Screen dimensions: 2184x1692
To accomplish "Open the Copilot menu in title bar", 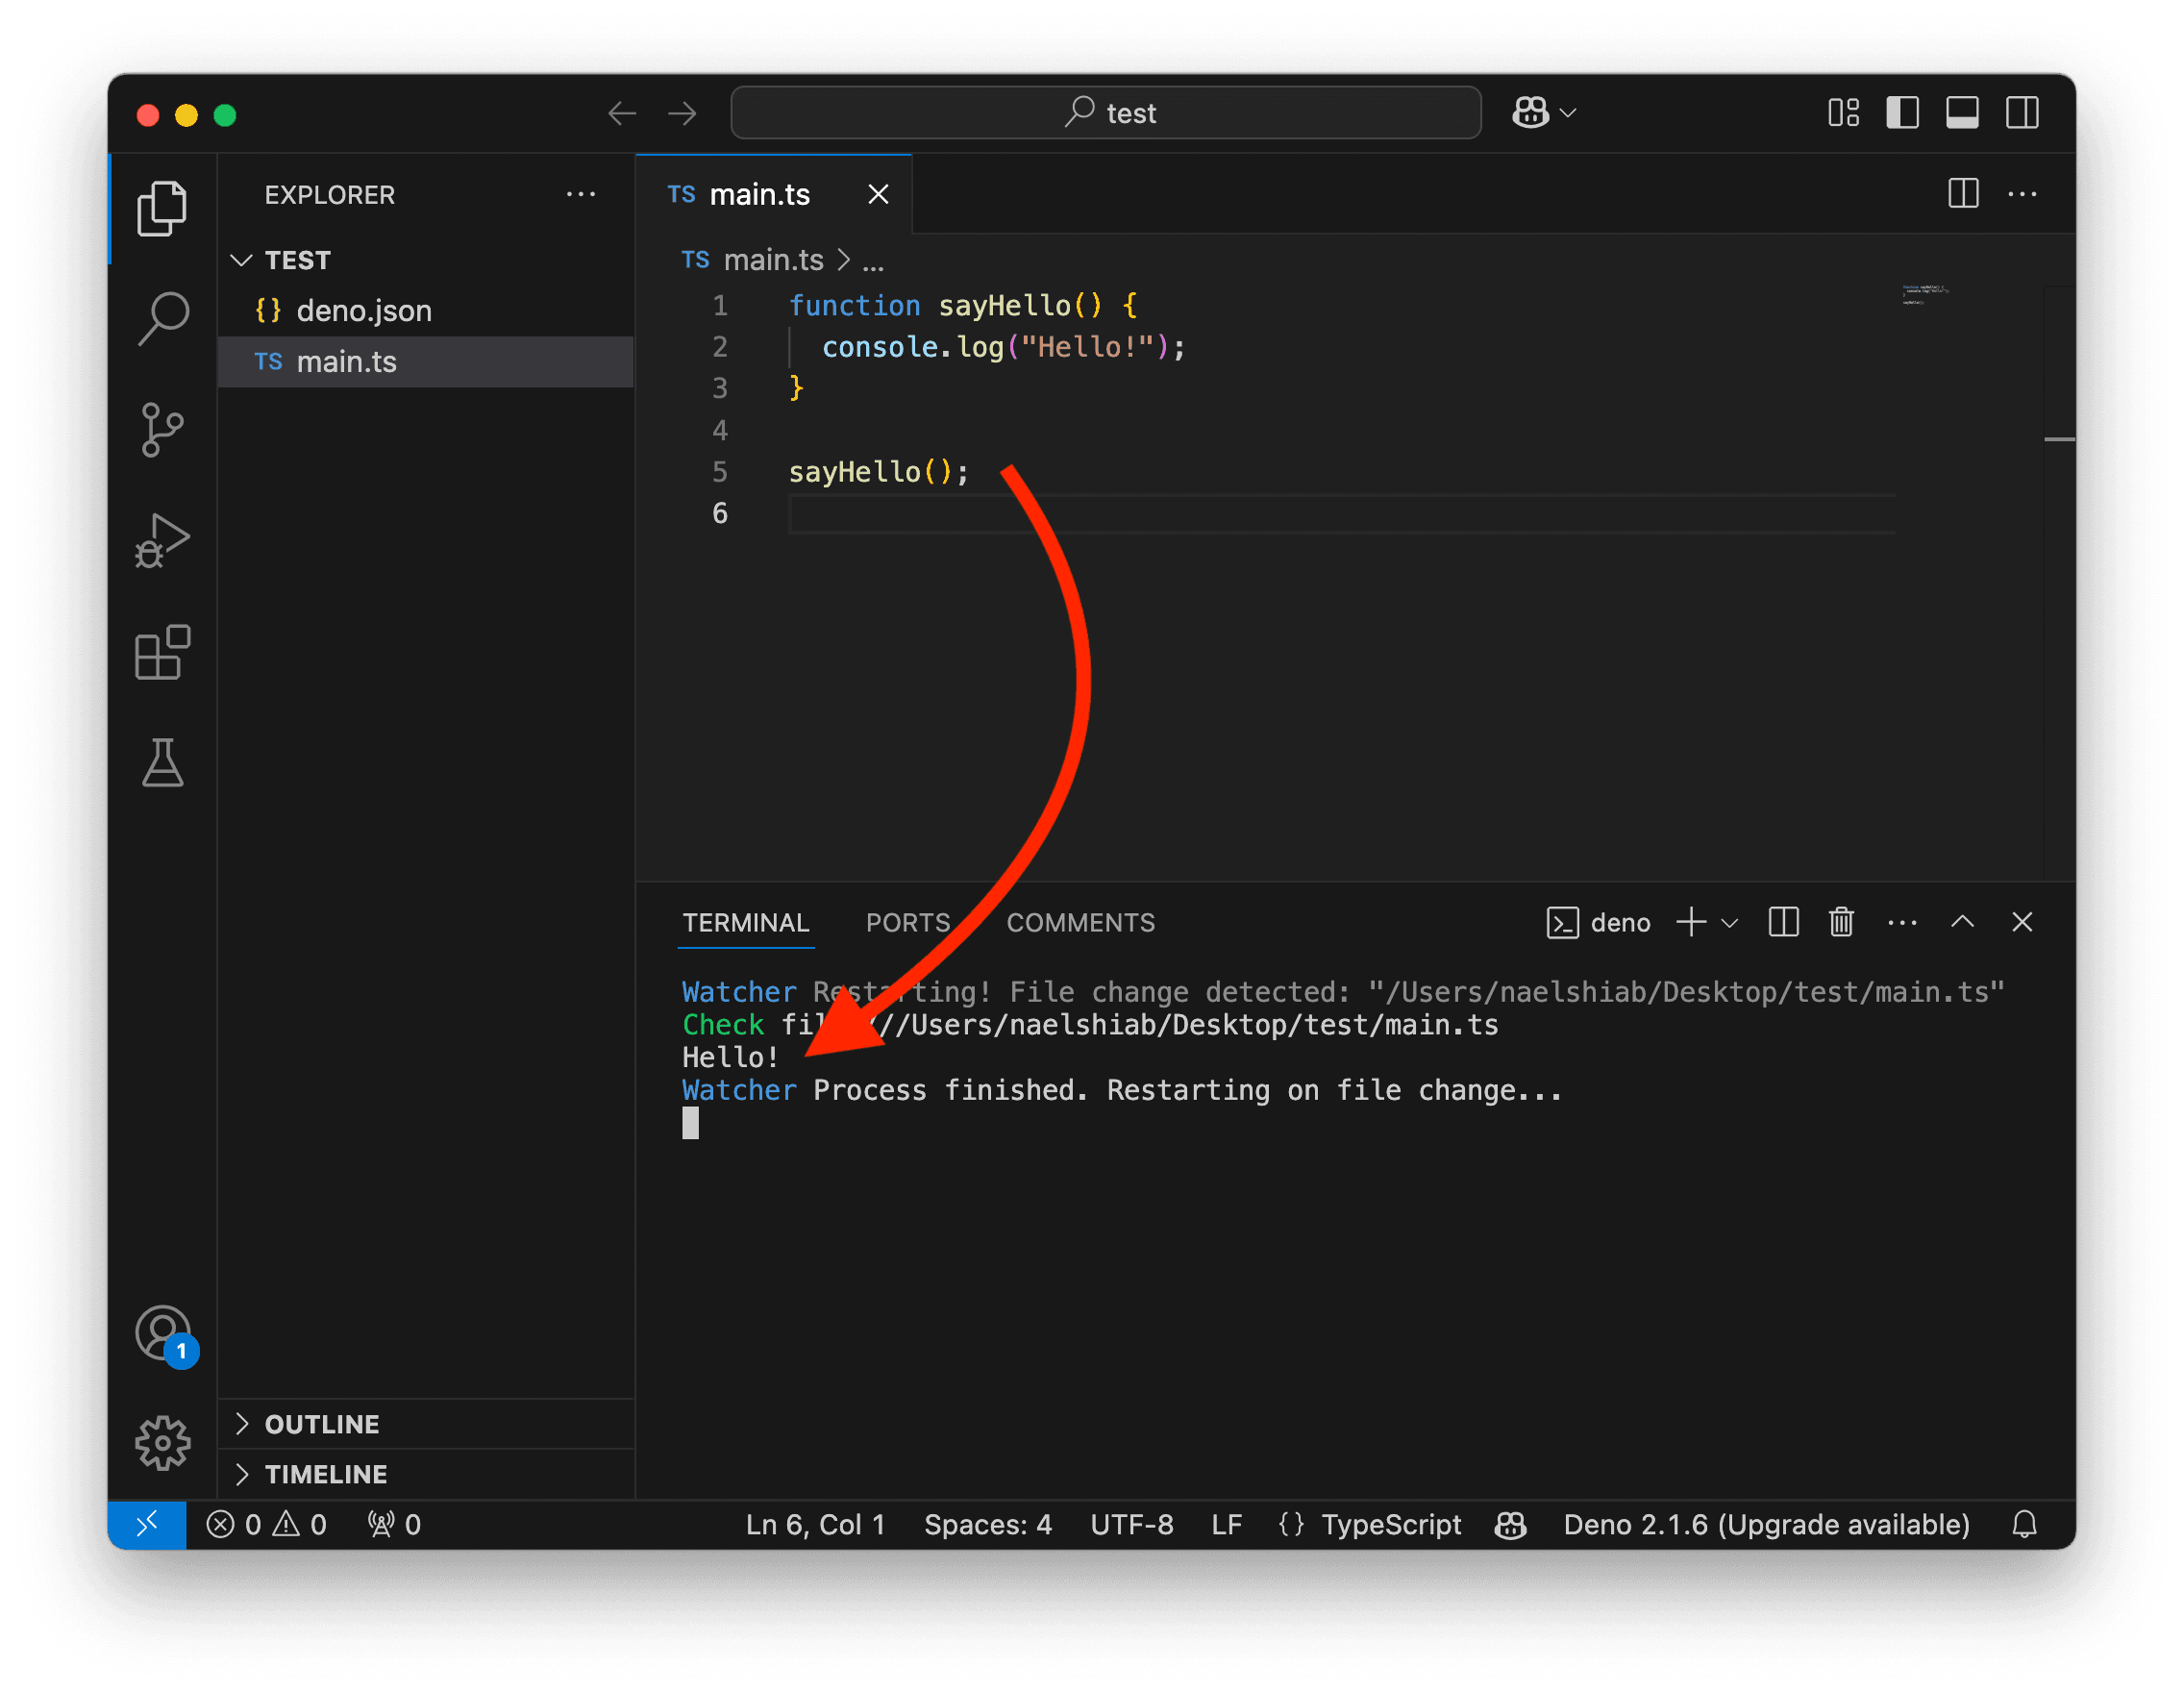I will 1543,112.
